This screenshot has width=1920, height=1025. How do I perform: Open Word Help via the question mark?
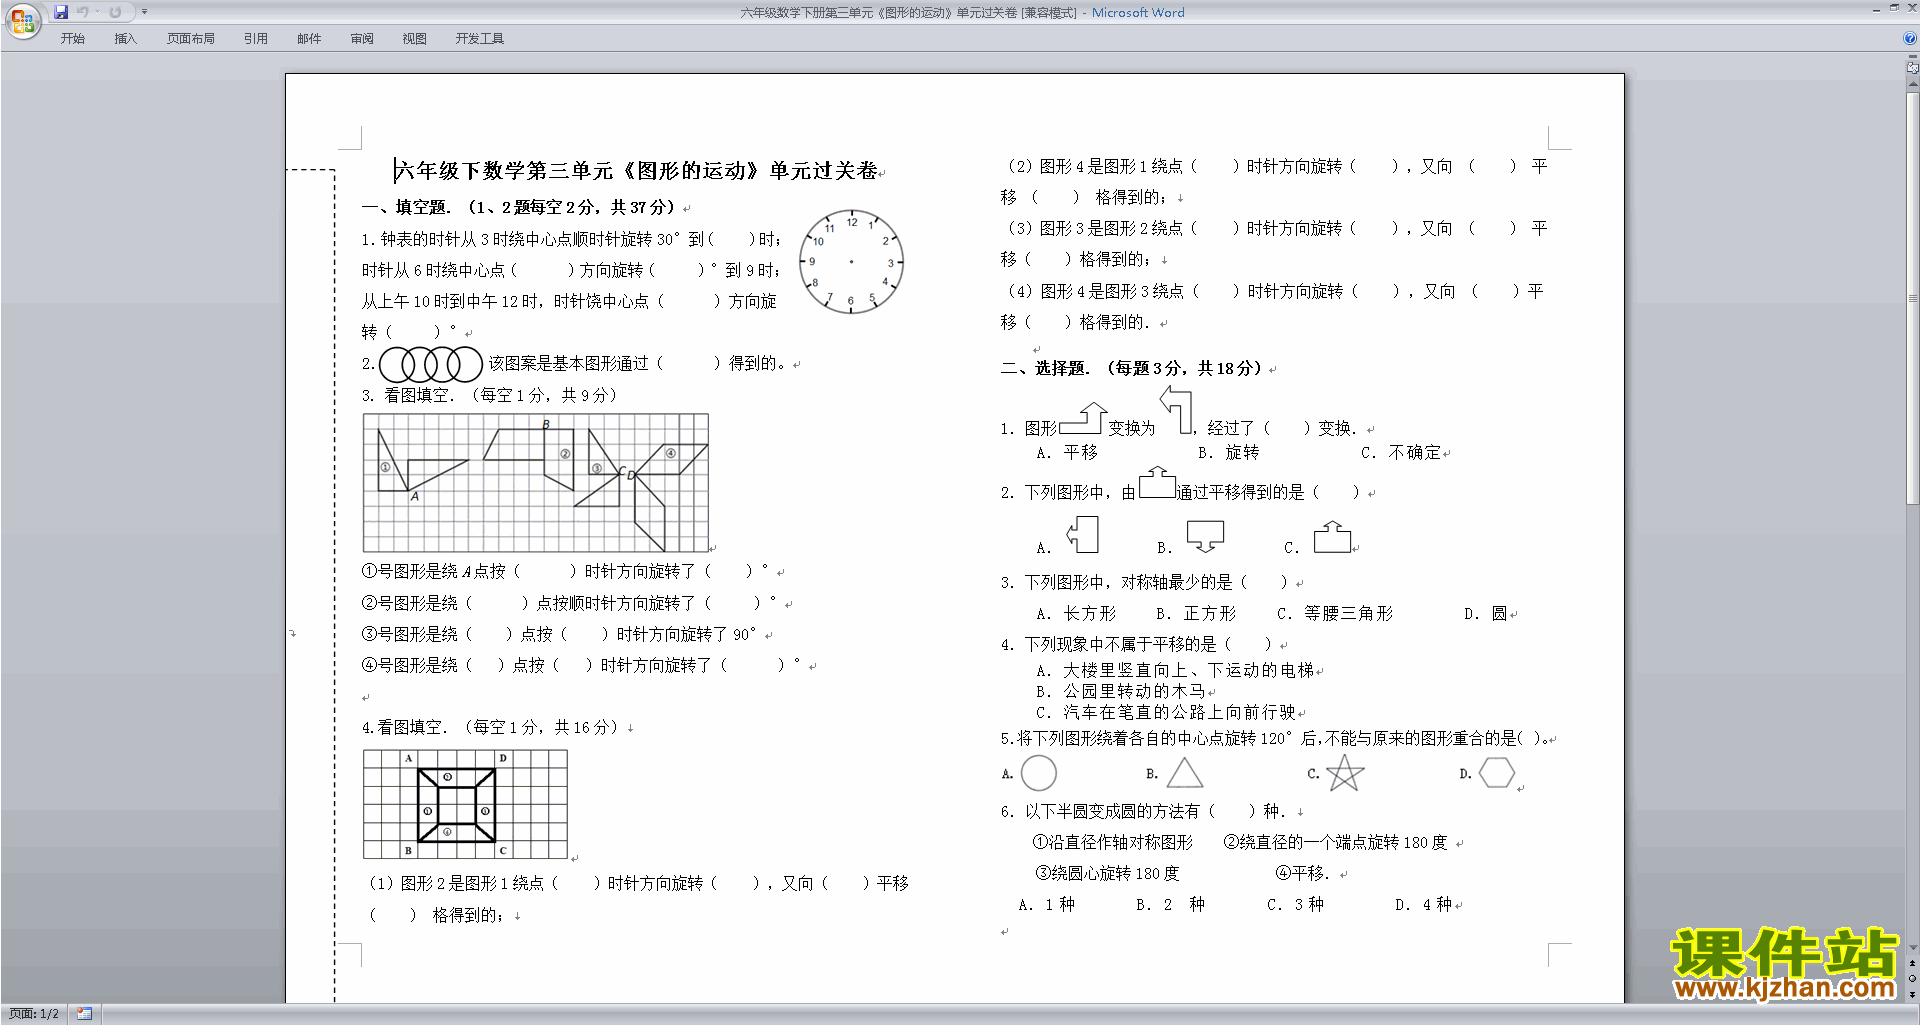(x=1910, y=39)
